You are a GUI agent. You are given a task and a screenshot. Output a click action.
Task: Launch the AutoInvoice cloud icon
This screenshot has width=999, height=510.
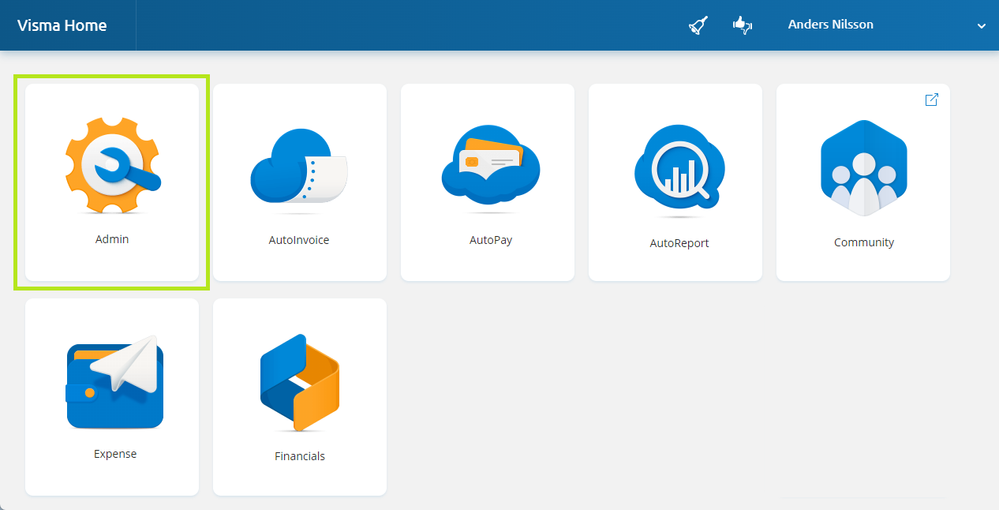pos(299,166)
